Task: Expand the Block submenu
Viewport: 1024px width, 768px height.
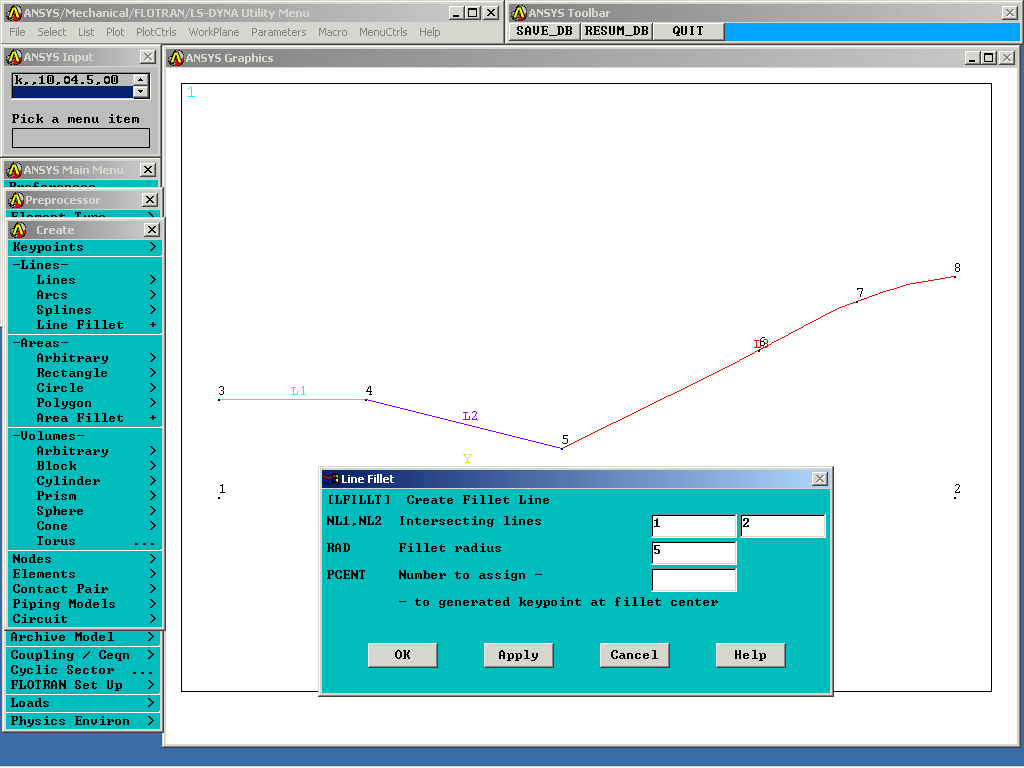Action: 84,466
